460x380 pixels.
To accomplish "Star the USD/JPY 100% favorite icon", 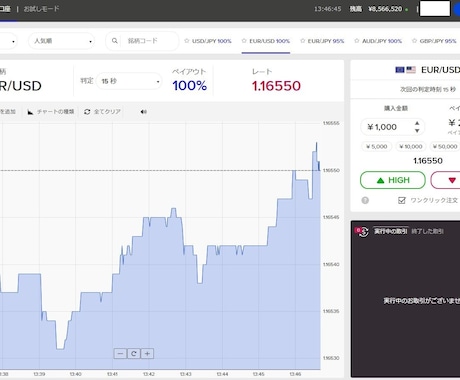I will click(187, 41).
